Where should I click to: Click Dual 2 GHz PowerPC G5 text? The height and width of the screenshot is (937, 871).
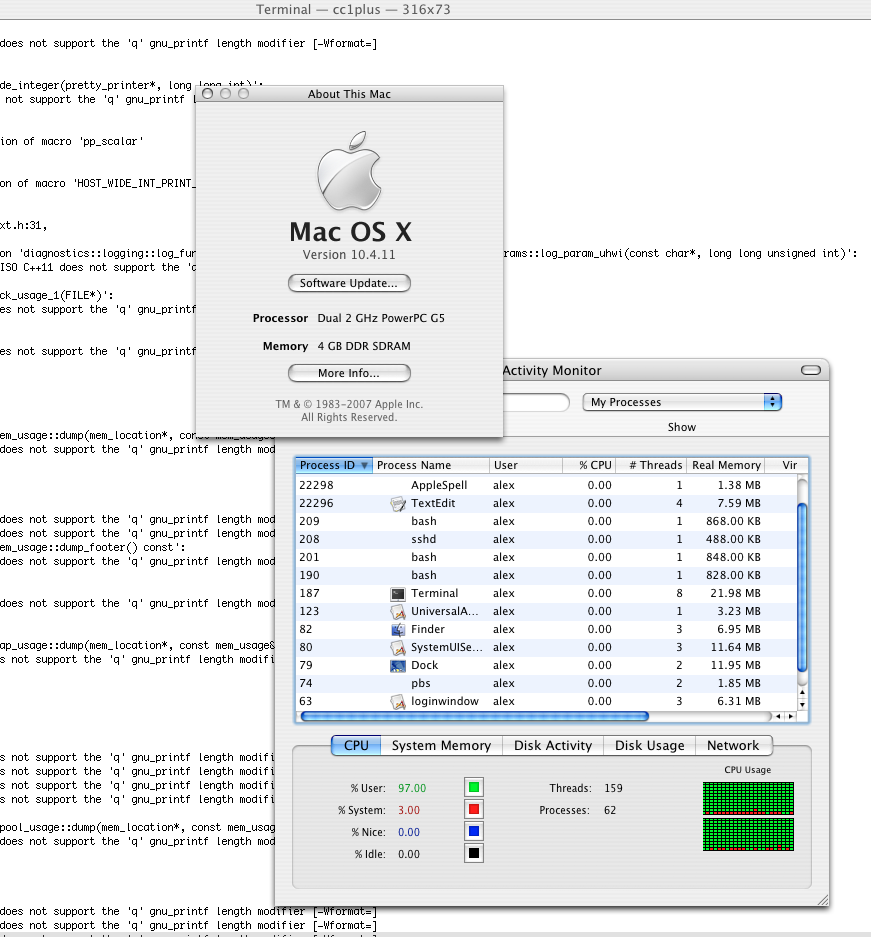point(381,318)
